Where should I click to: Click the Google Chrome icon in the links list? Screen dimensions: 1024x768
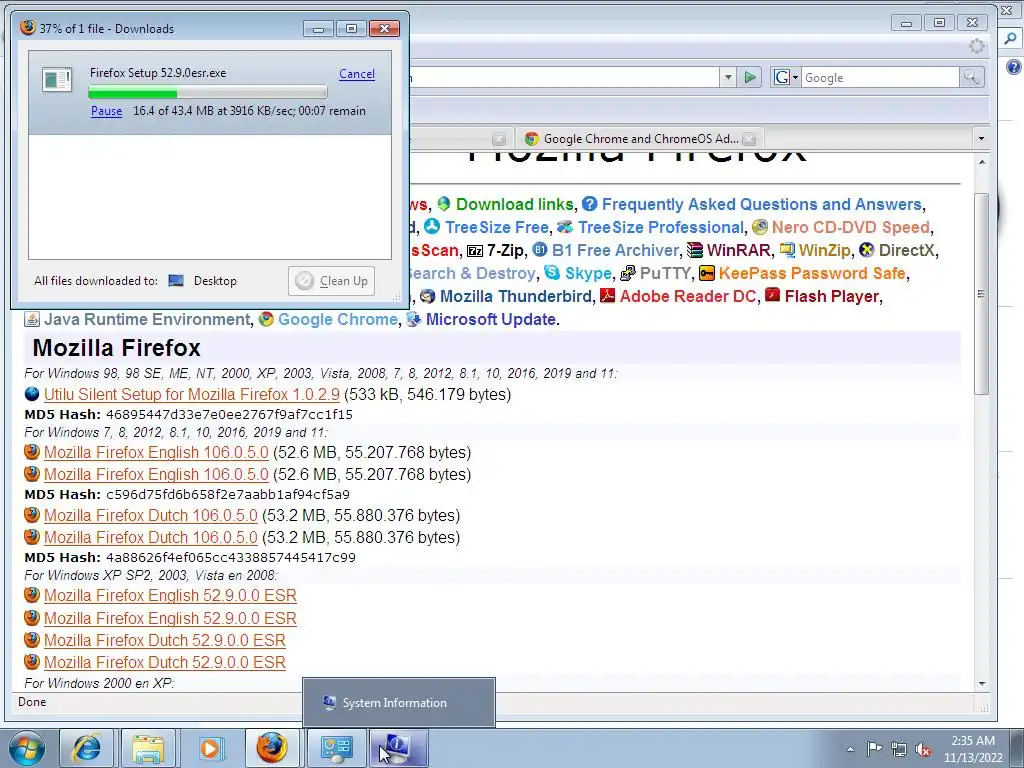(266, 319)
